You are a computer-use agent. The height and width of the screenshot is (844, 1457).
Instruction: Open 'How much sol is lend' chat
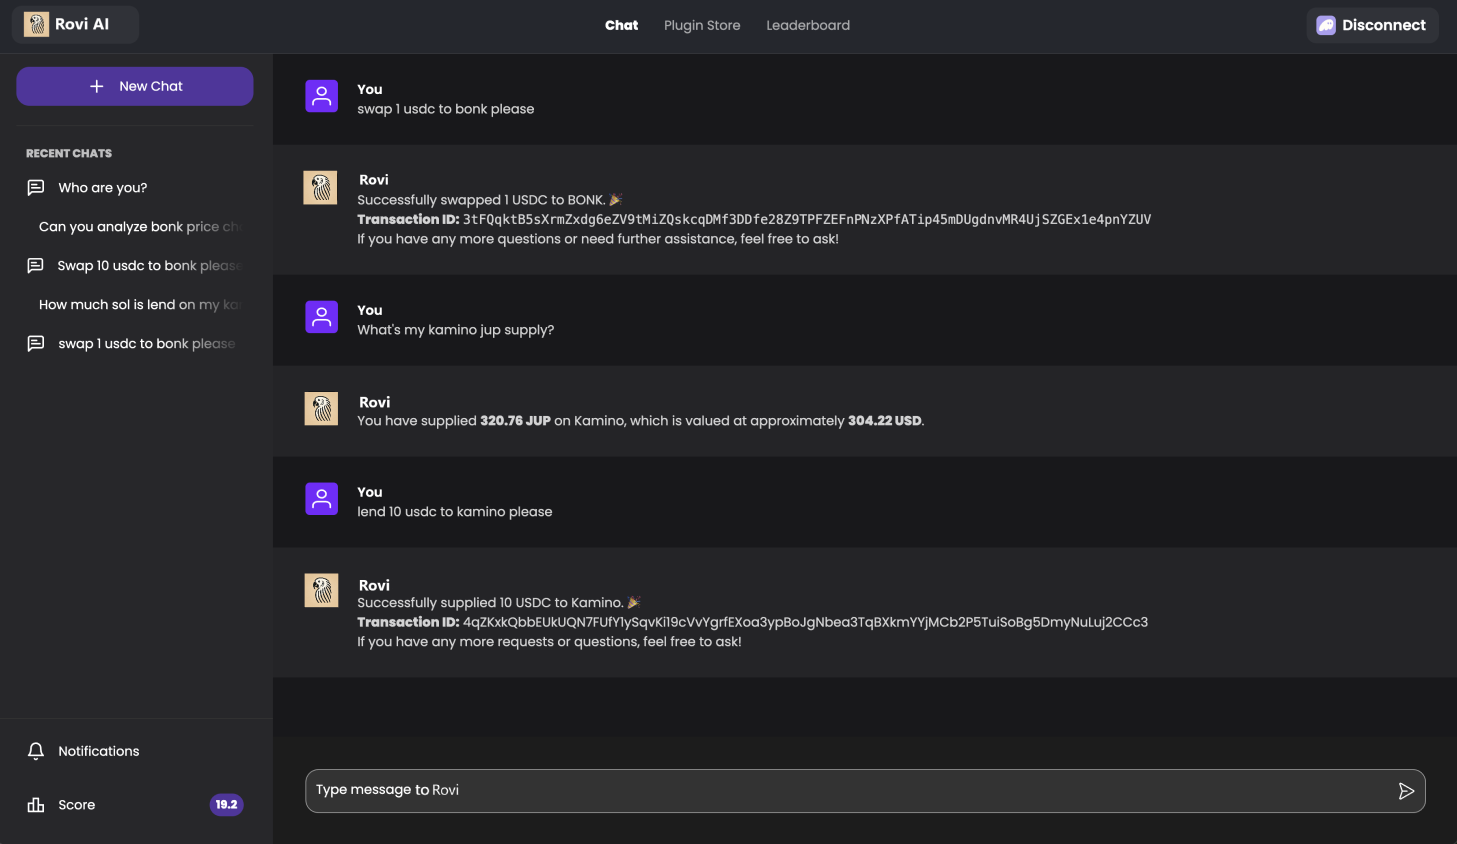(x=139, y=305)
